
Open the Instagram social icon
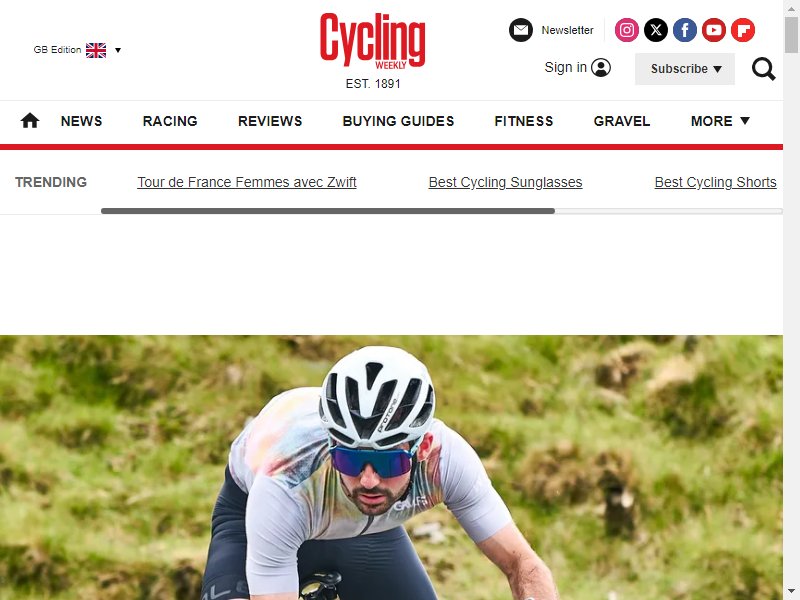[627, 30]
